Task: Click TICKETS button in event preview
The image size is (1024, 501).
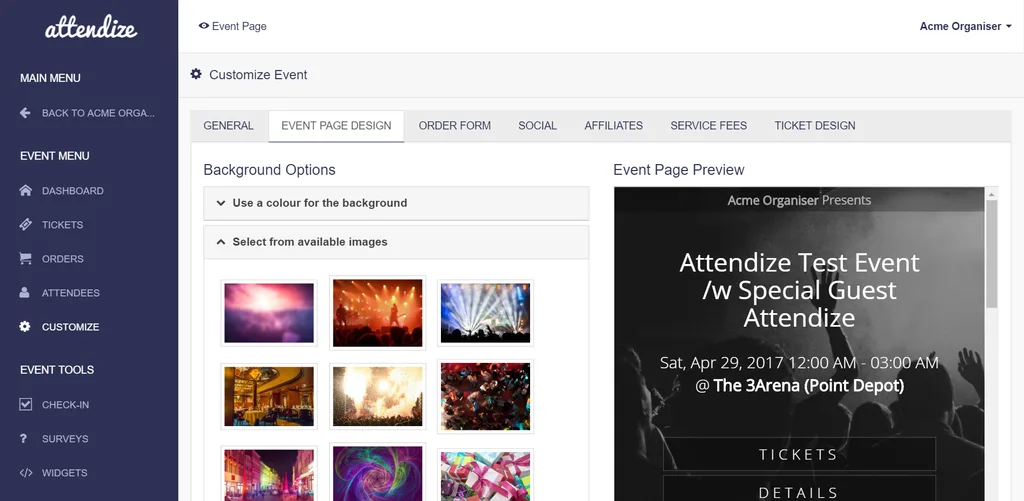Action: pyautogui.click(x=799, y=454)
